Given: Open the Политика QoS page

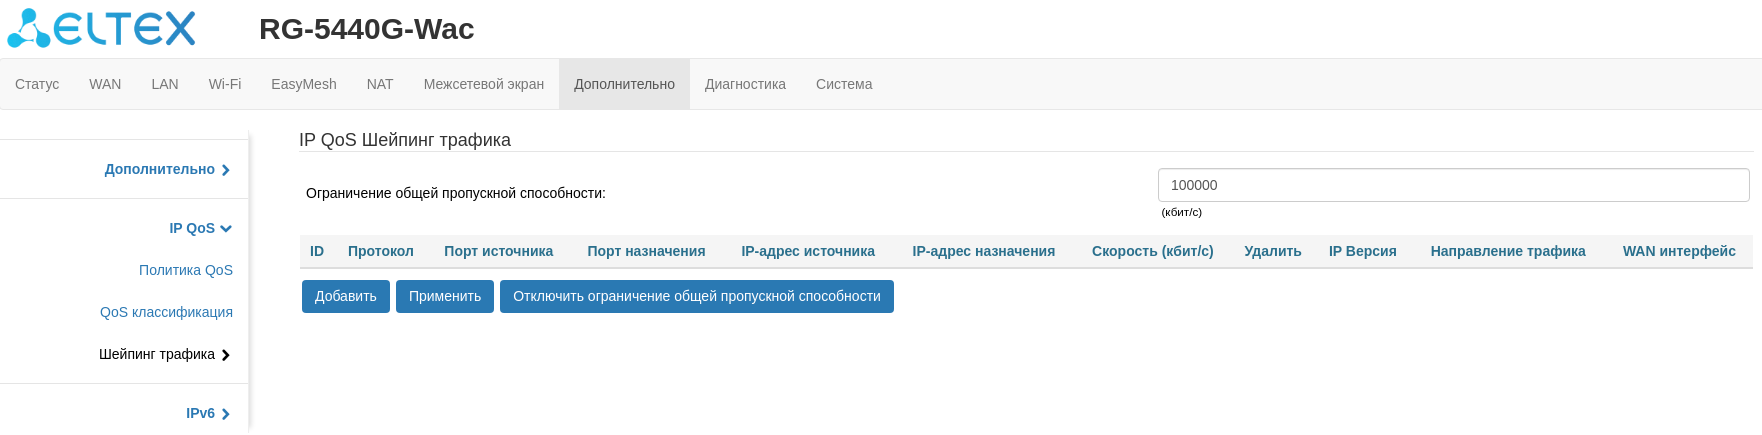Looking at the screenshot, I should point(186,270).
